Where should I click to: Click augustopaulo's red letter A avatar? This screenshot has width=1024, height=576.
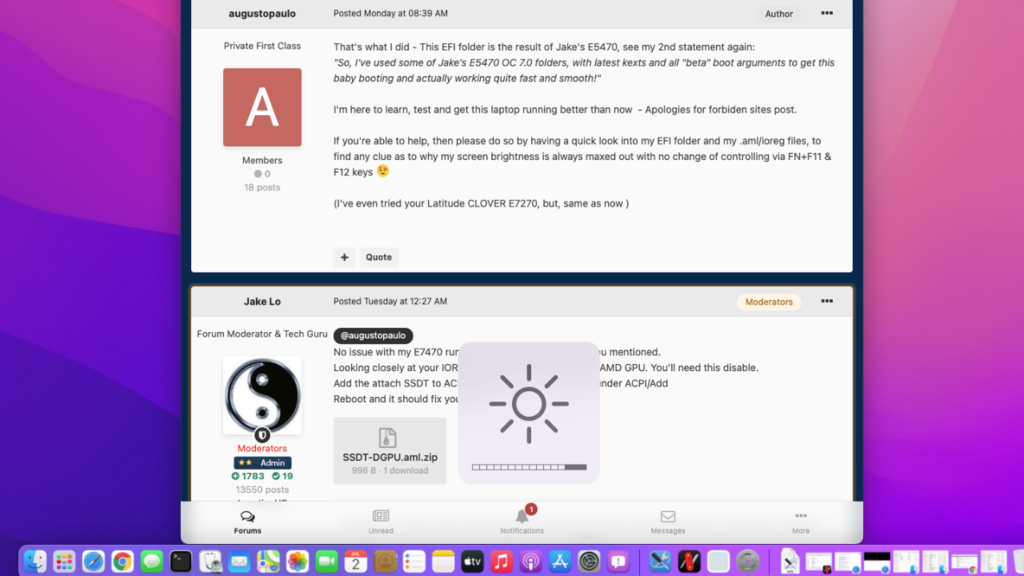click(x=262, y=107)
